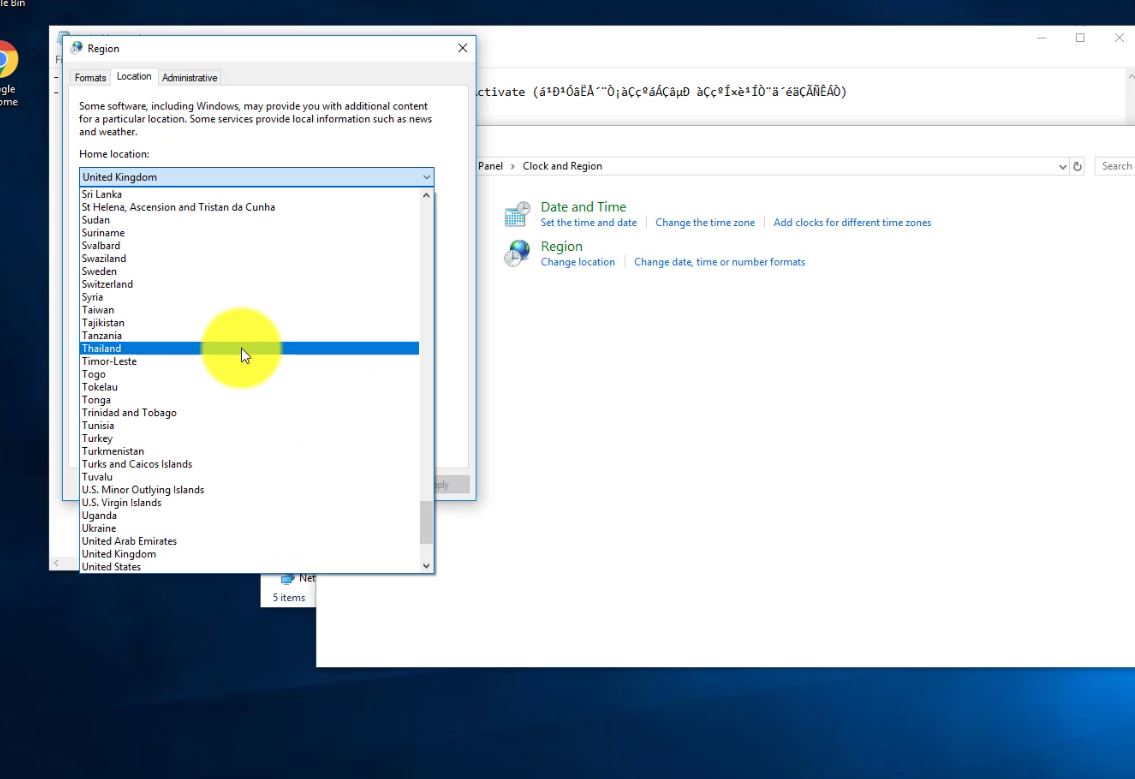Close the Region dialog
The width and height of the screenshot is (1135, 779).
[463, 48]
